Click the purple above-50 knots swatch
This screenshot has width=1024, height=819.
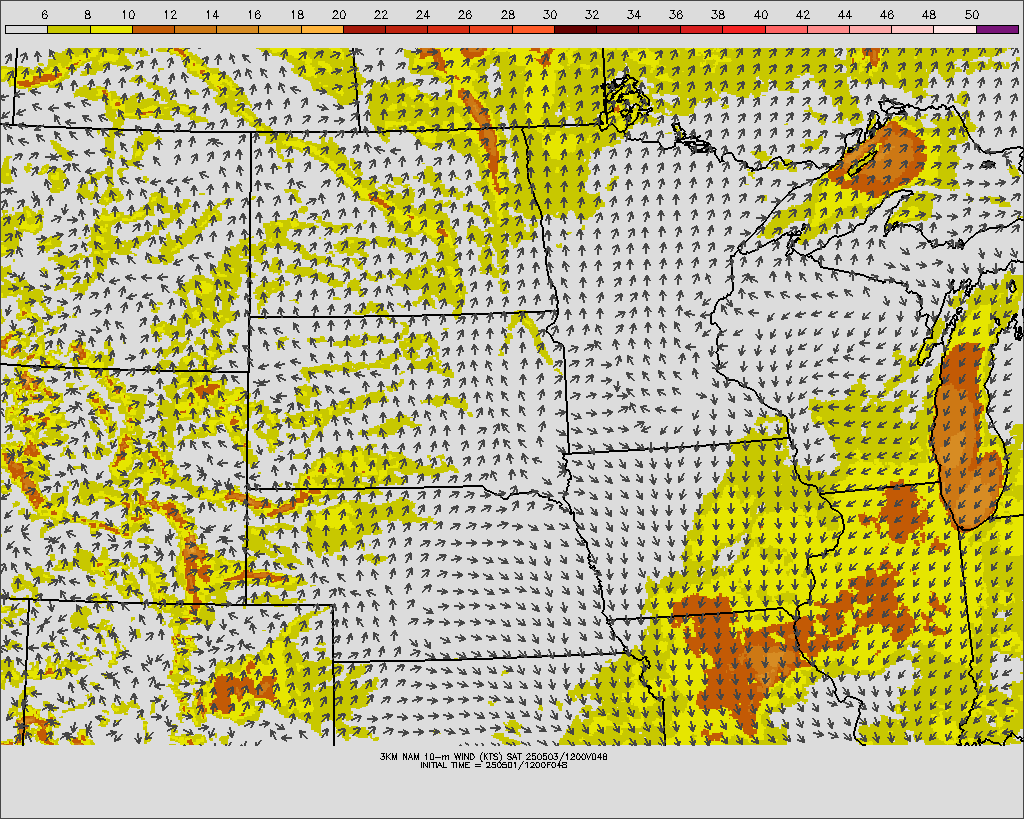(x=997, y=29)
